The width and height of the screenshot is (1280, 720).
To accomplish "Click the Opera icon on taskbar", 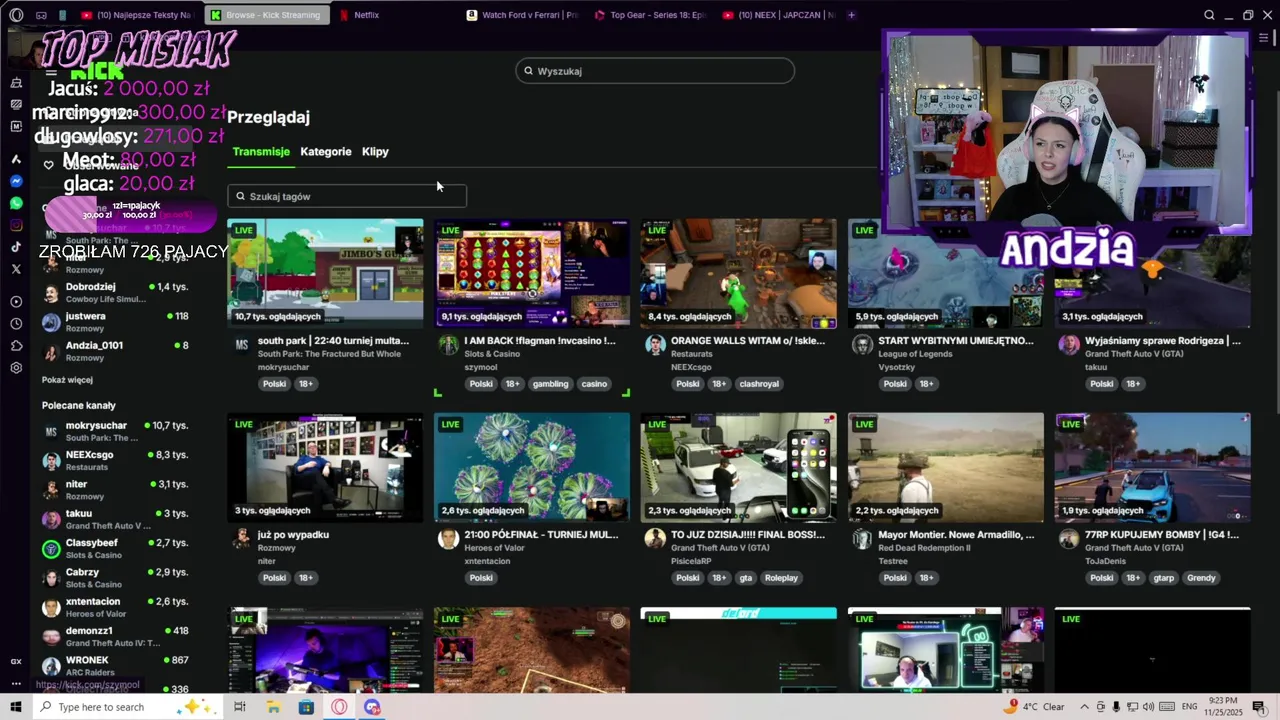I will tap(339, 707).
